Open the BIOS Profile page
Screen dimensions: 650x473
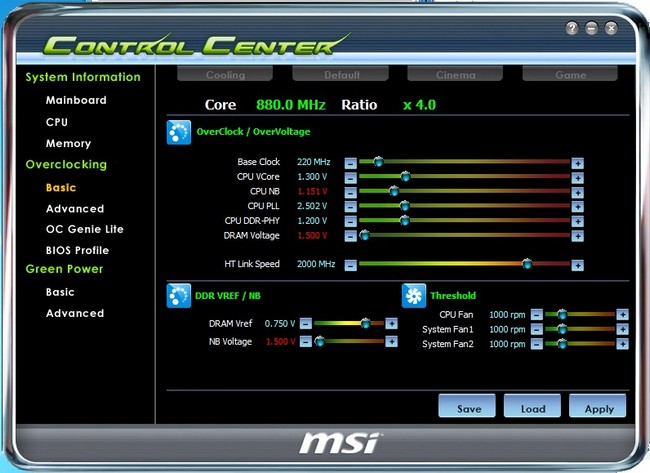(x=78, y=250)
